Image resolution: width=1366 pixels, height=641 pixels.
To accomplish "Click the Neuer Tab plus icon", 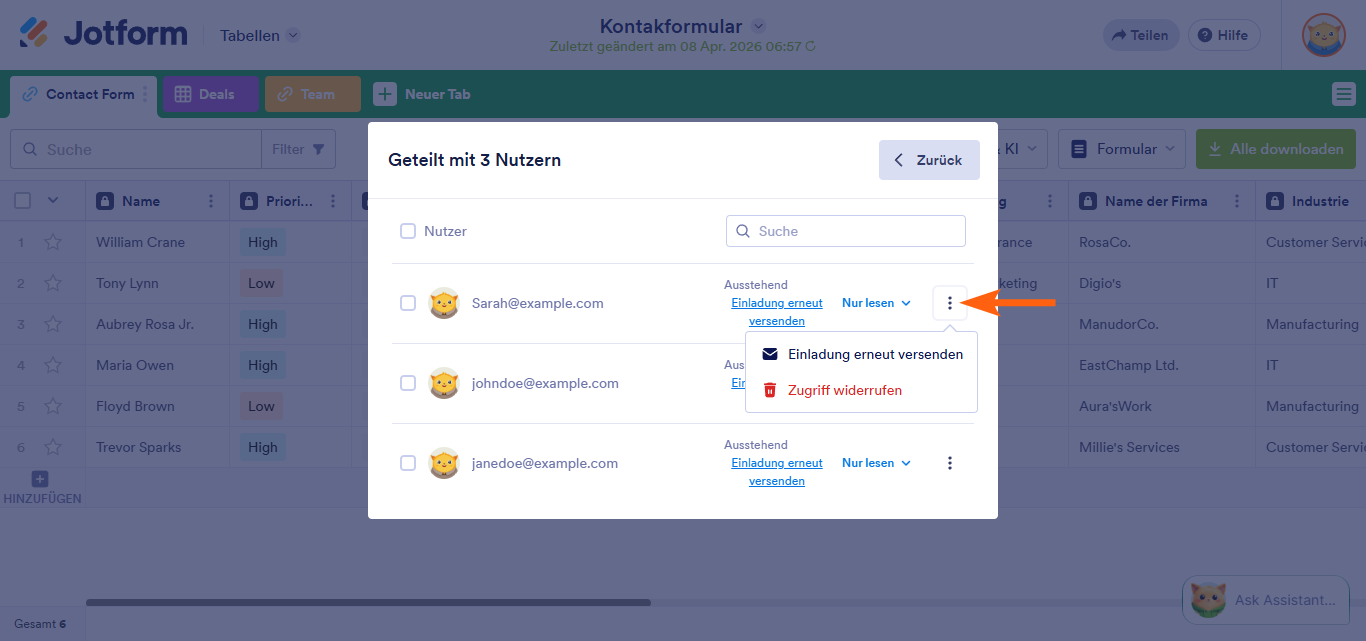I will click(x=384, y=93).
